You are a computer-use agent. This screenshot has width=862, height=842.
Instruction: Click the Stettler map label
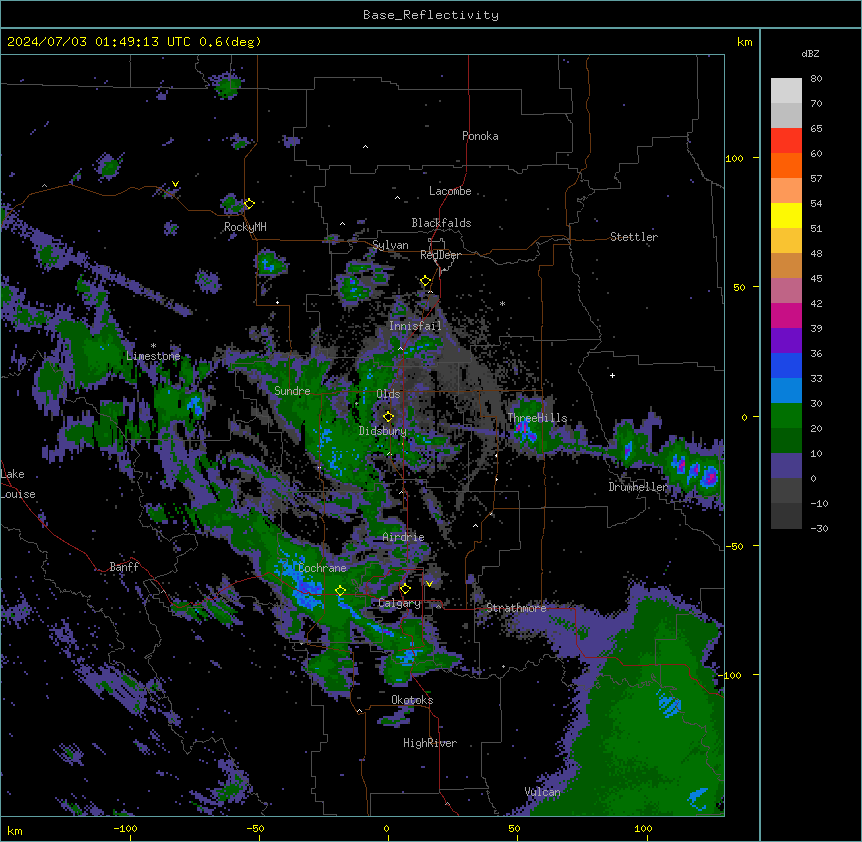[x=634, y=237]
